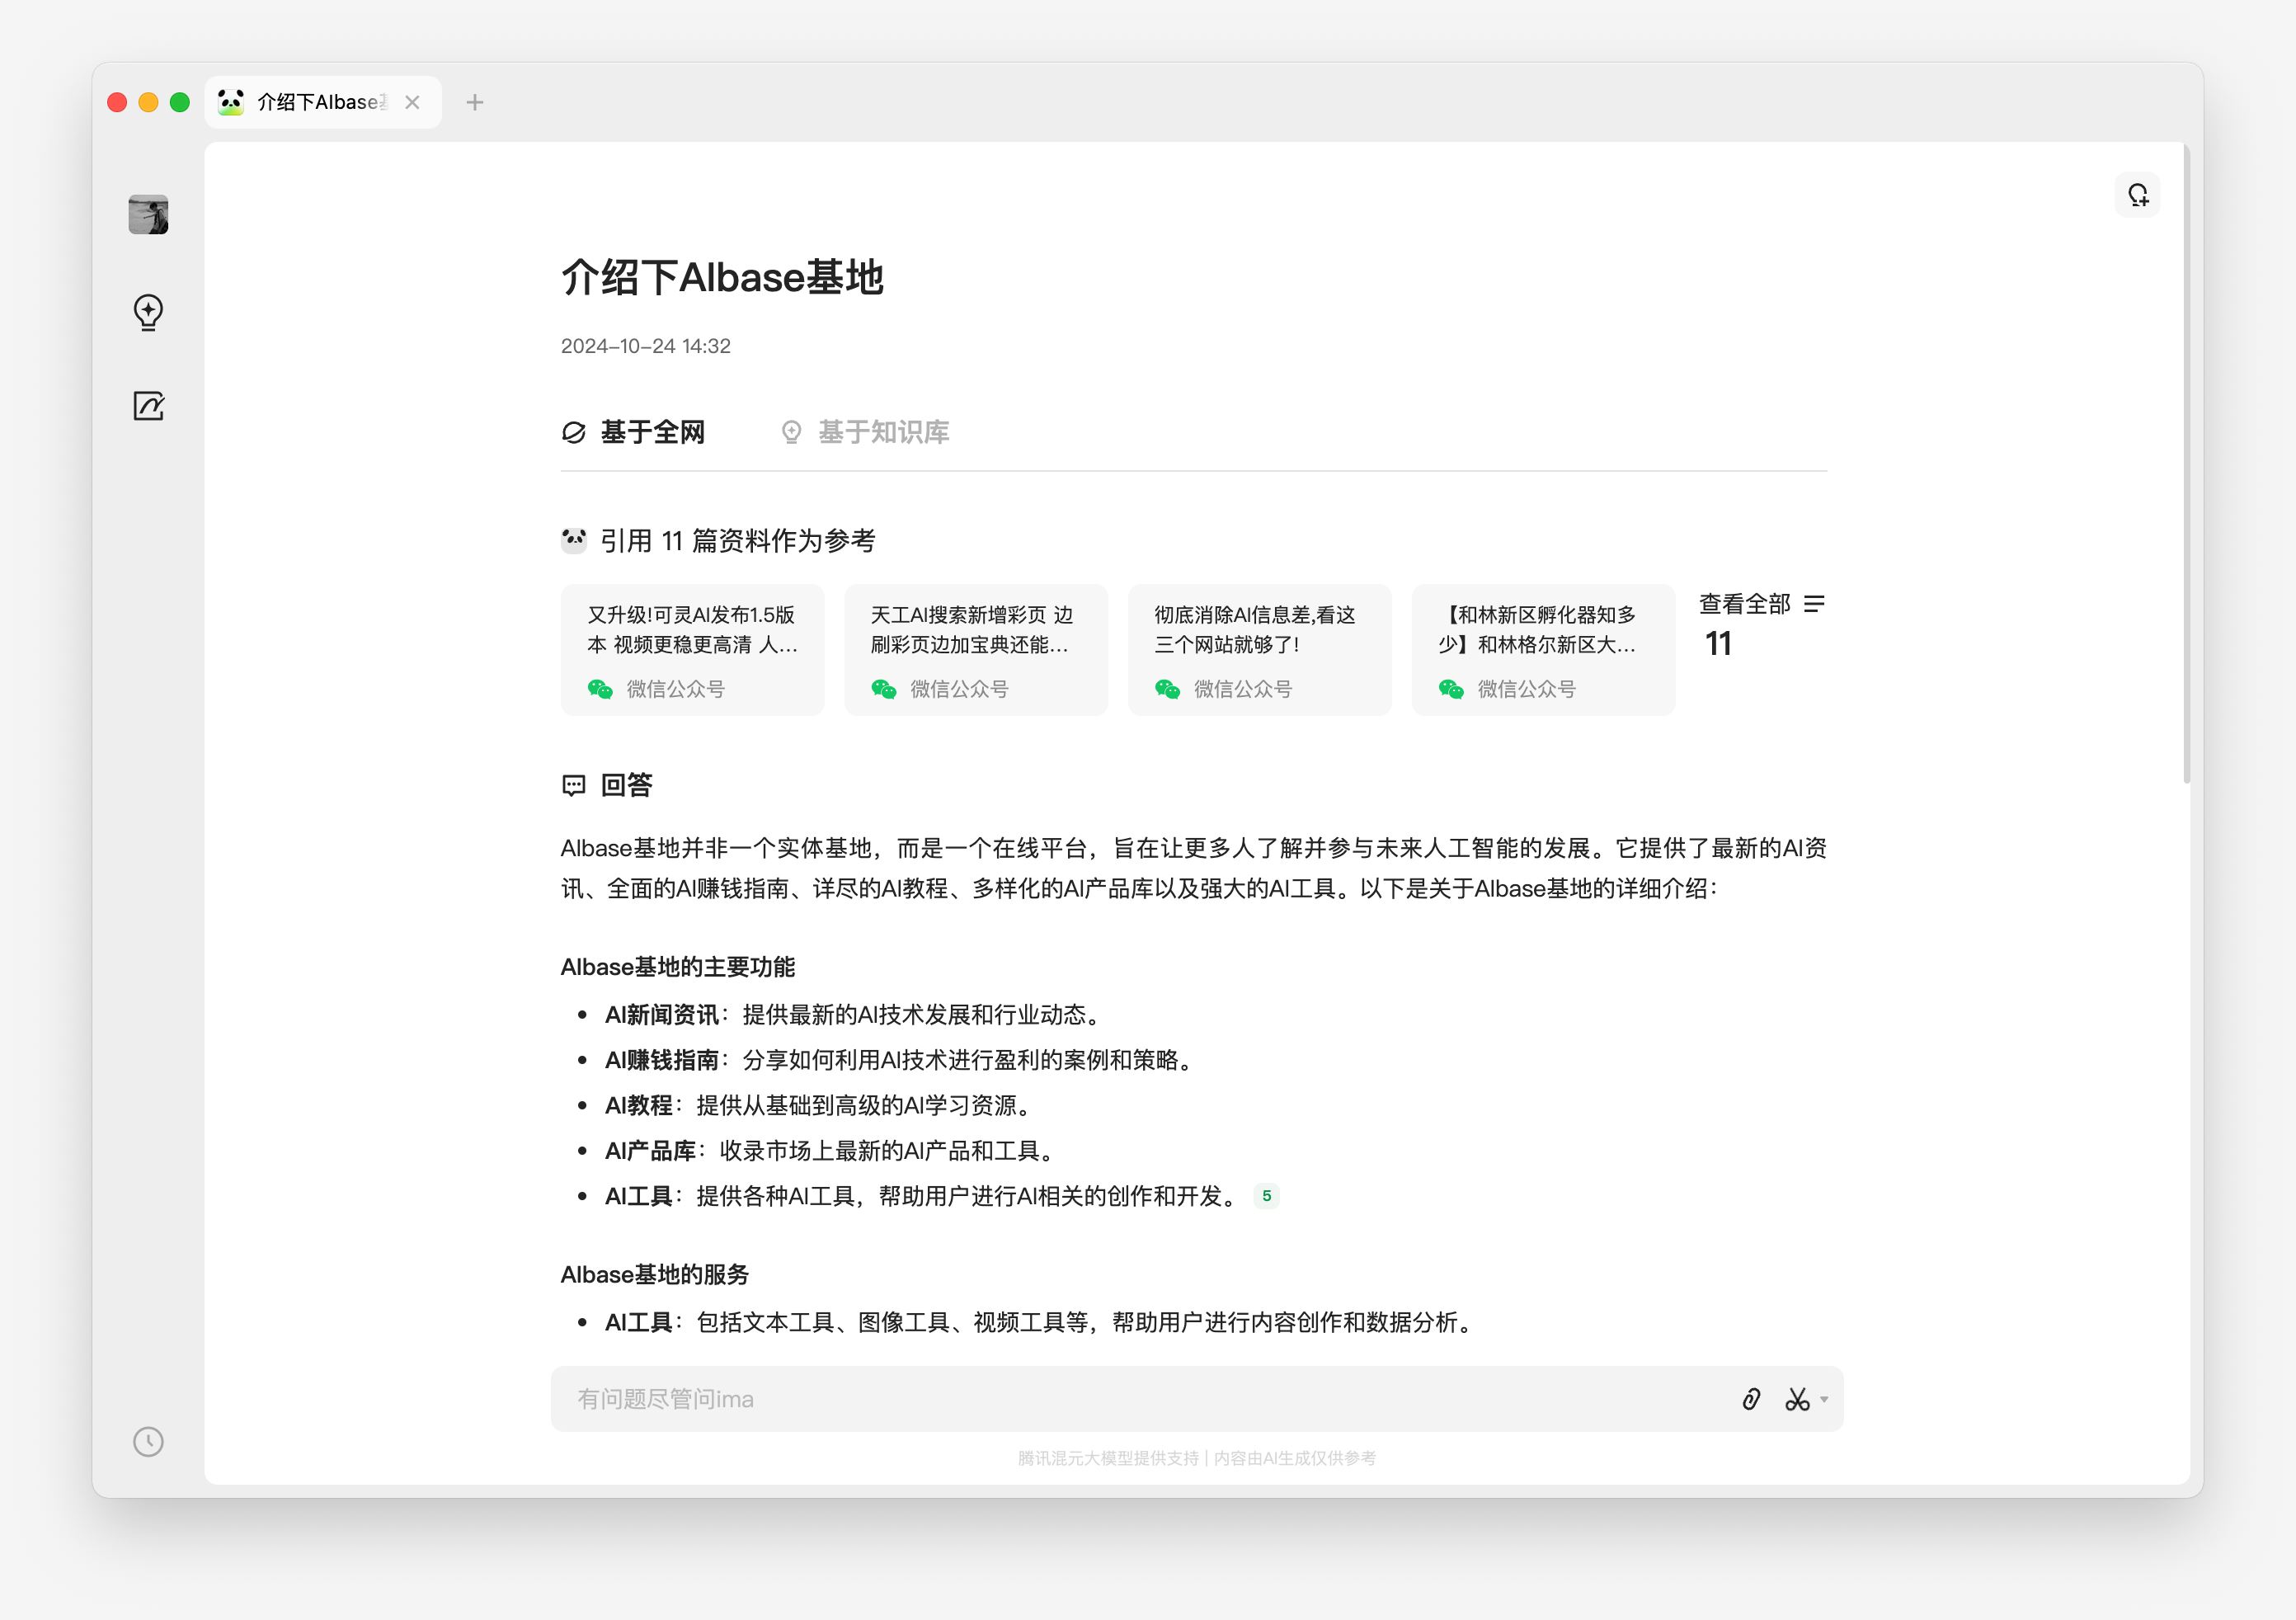The height and width of the screenshot is (1620, 2296).
Task: Click 查看全部 to view all references
Action: click(x=1744, y=604)
